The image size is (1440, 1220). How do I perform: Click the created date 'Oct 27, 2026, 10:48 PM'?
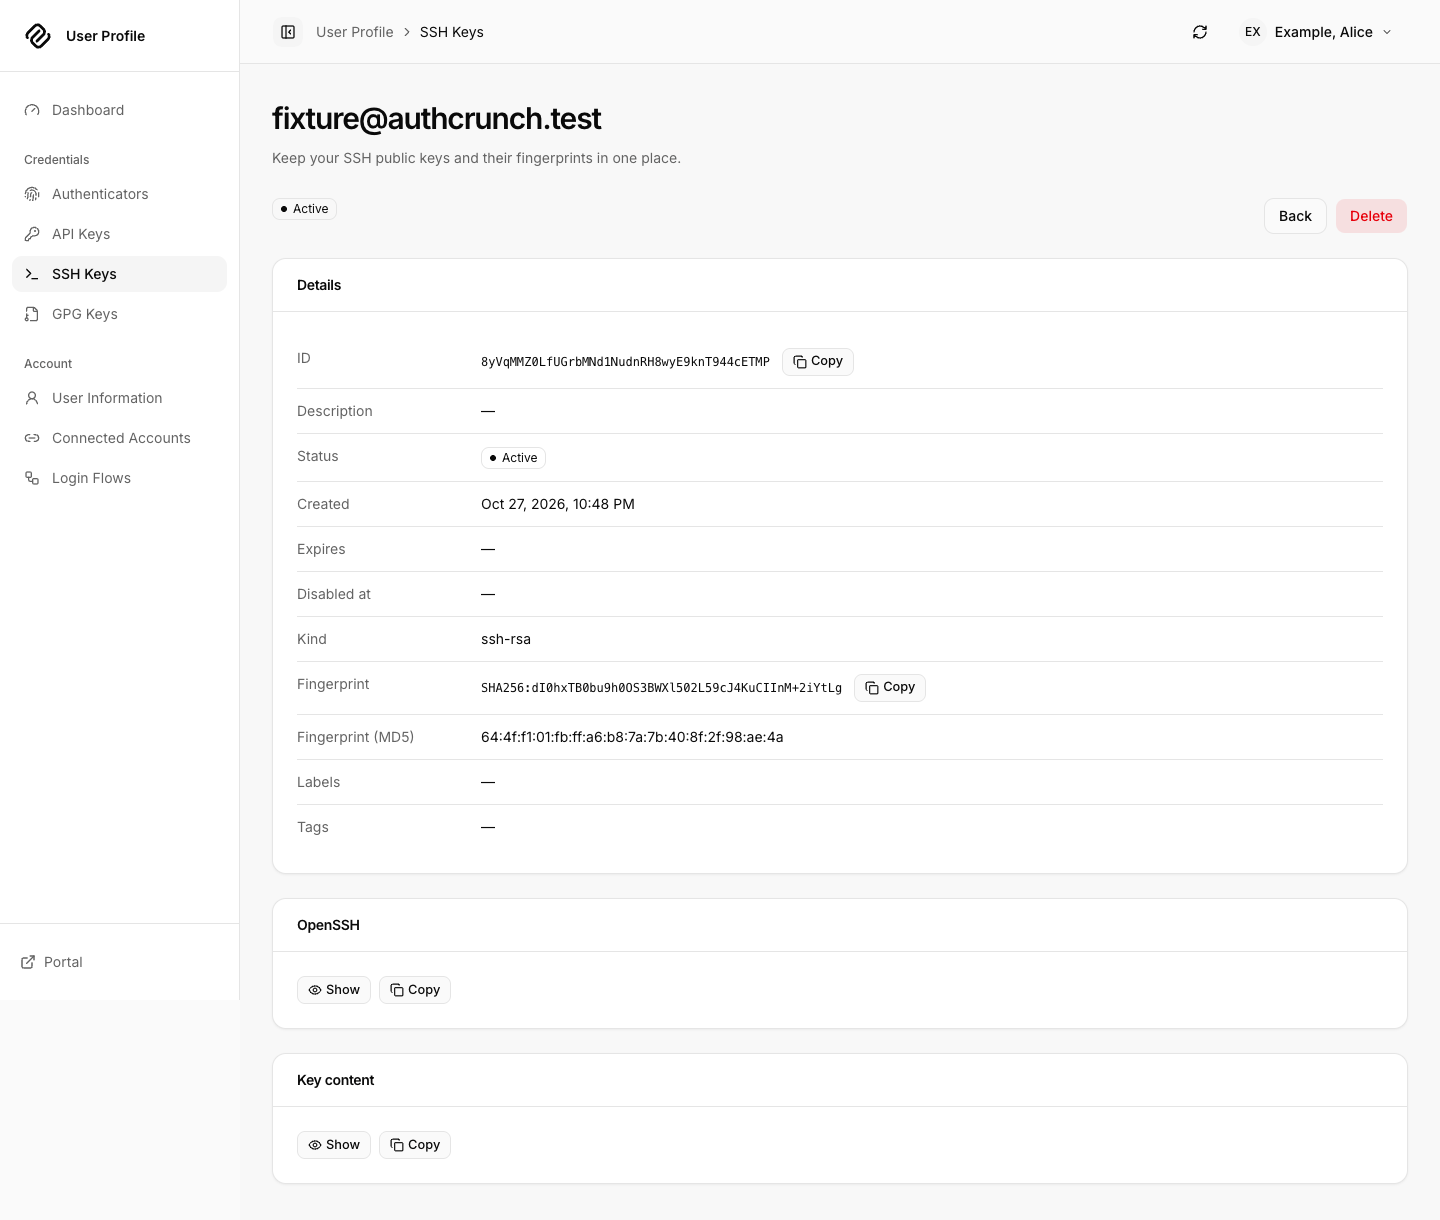[x=558, y=504]
